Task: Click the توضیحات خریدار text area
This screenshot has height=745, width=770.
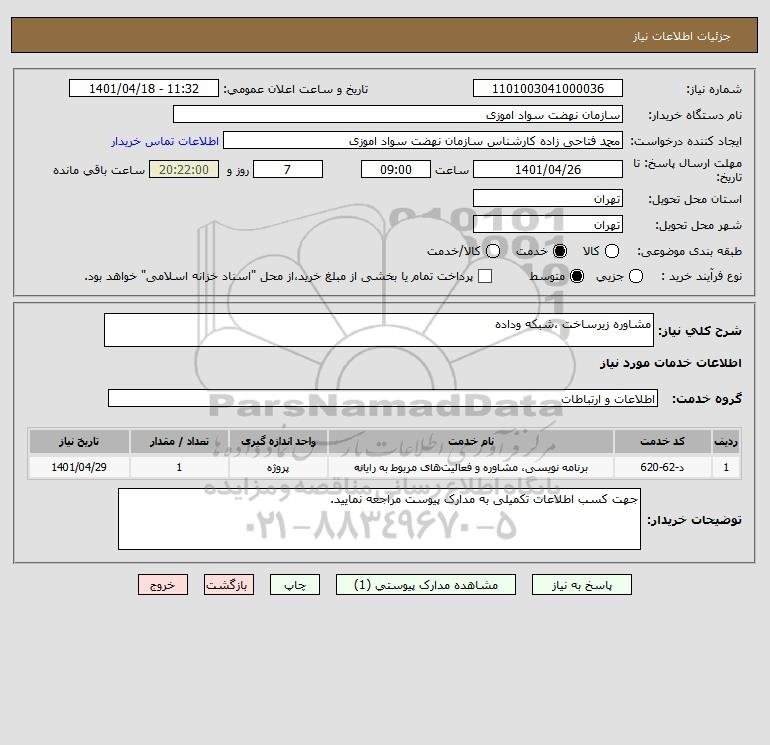Action: tap(379, 519)
